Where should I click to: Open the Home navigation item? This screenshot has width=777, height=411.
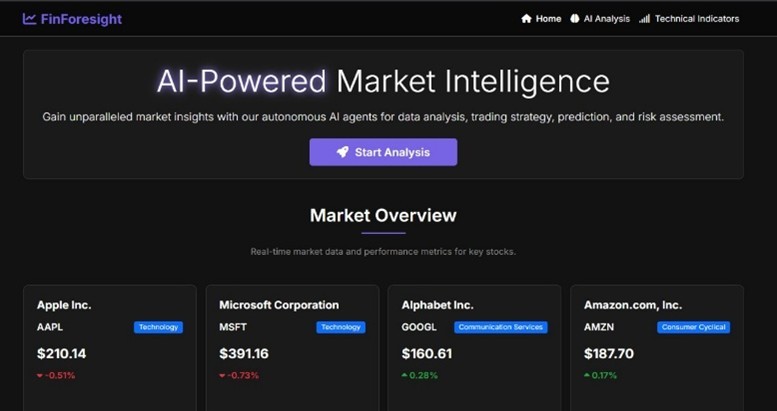[x=541, y=19]
